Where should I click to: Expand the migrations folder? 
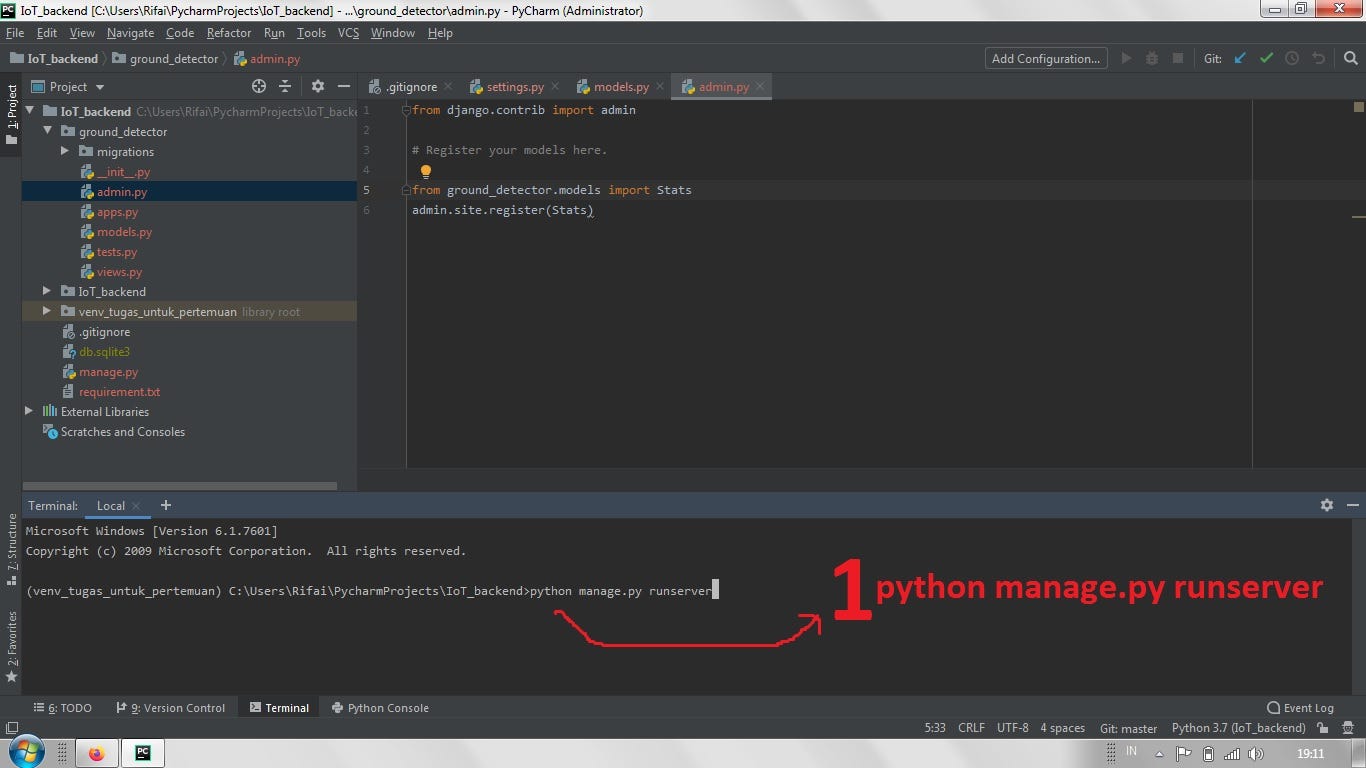(x=65, y=151)
